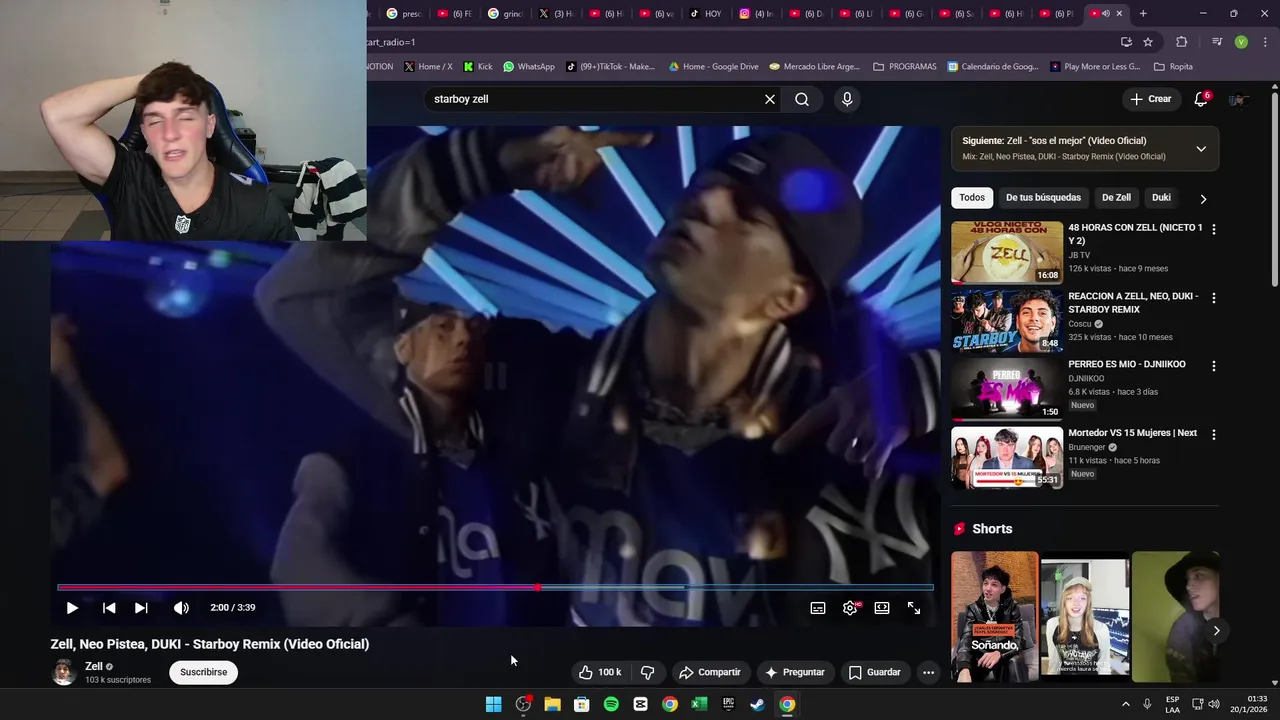
Task: Open the Chrome profile avatar
Action: (x=1241, y=42)
